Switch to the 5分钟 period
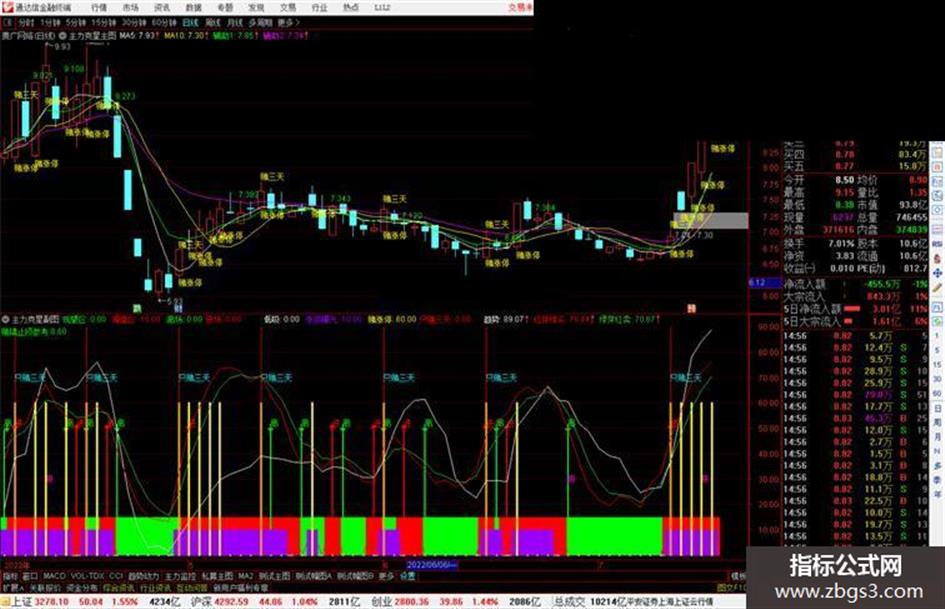The image size is (945, 609). 75,23
